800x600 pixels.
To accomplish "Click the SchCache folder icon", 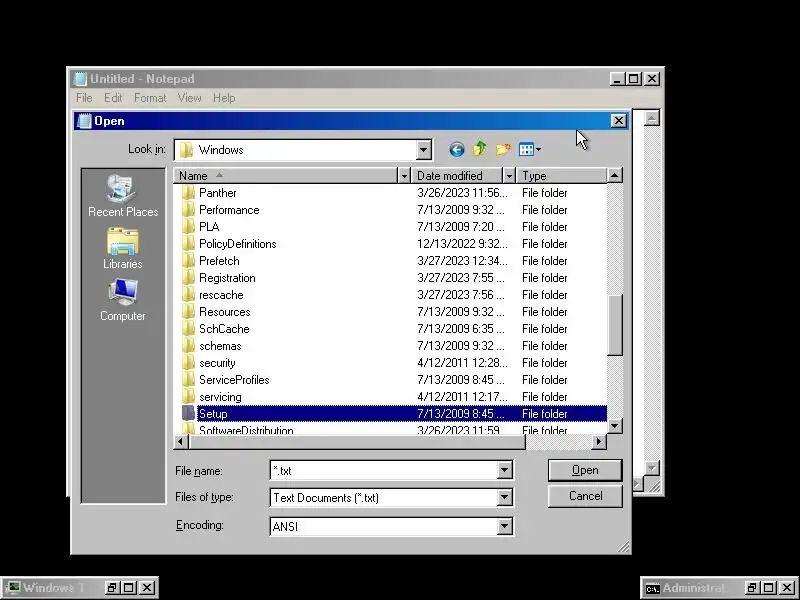I will [x=188, y=329].
